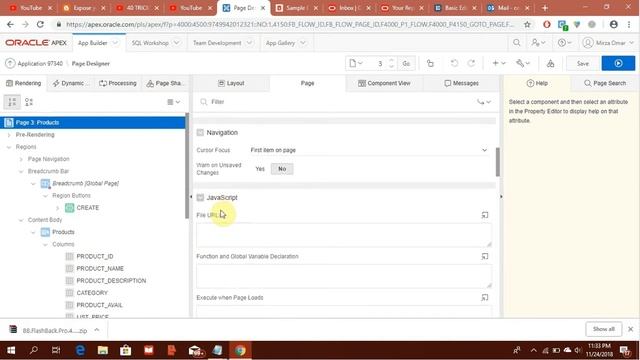Set Warn on Unsaved Changes to Yes
The image size is (640, 360).
pyautogui.click(x=260, y=169)
